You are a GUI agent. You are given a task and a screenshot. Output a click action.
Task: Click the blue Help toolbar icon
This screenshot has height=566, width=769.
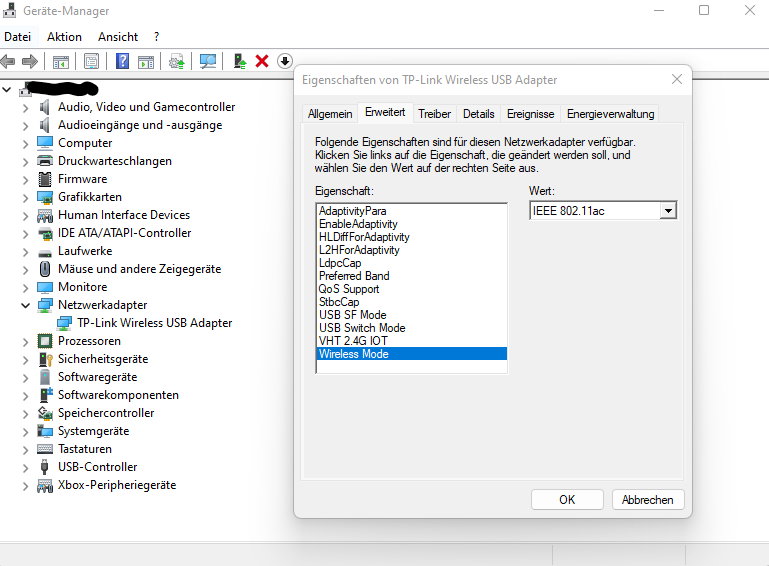(123, 61)
